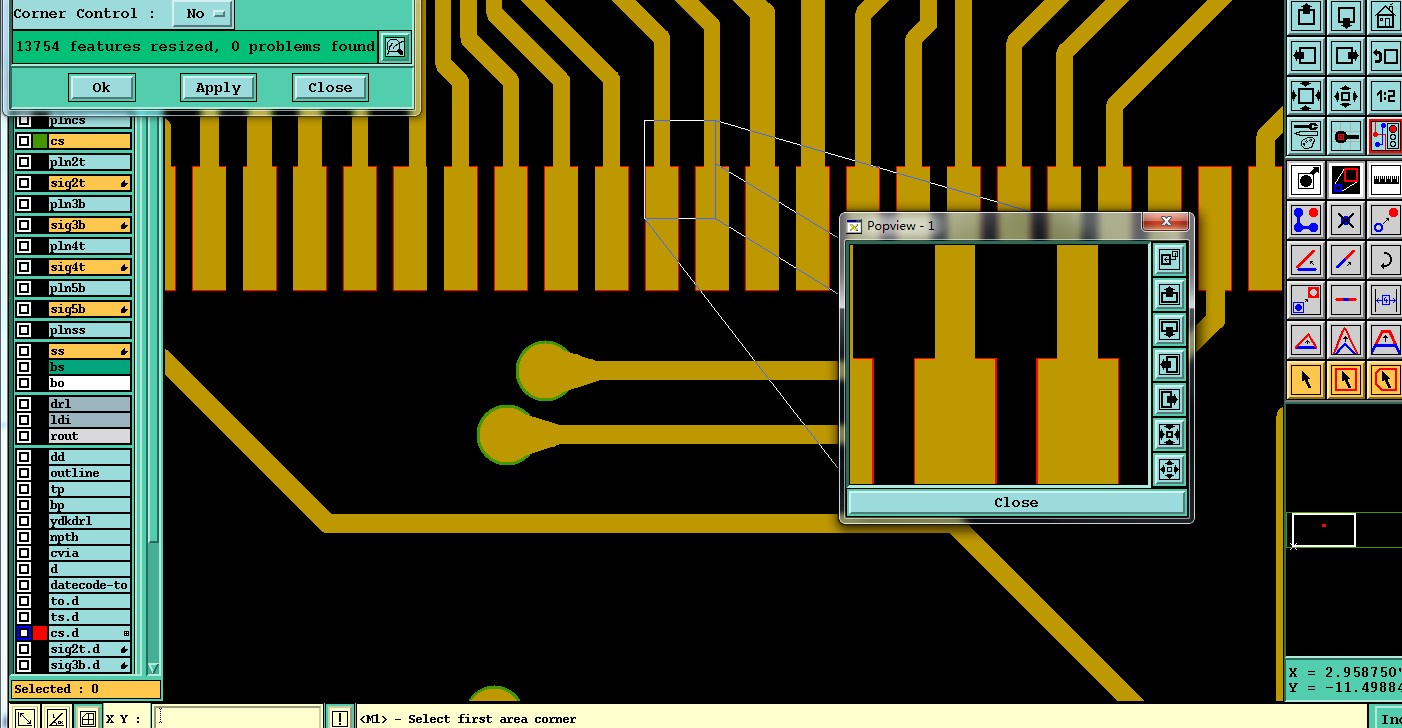This screenshot has height=728, width=1402.
Task: Click Close in the resize dialog
Action: point(330,88)
